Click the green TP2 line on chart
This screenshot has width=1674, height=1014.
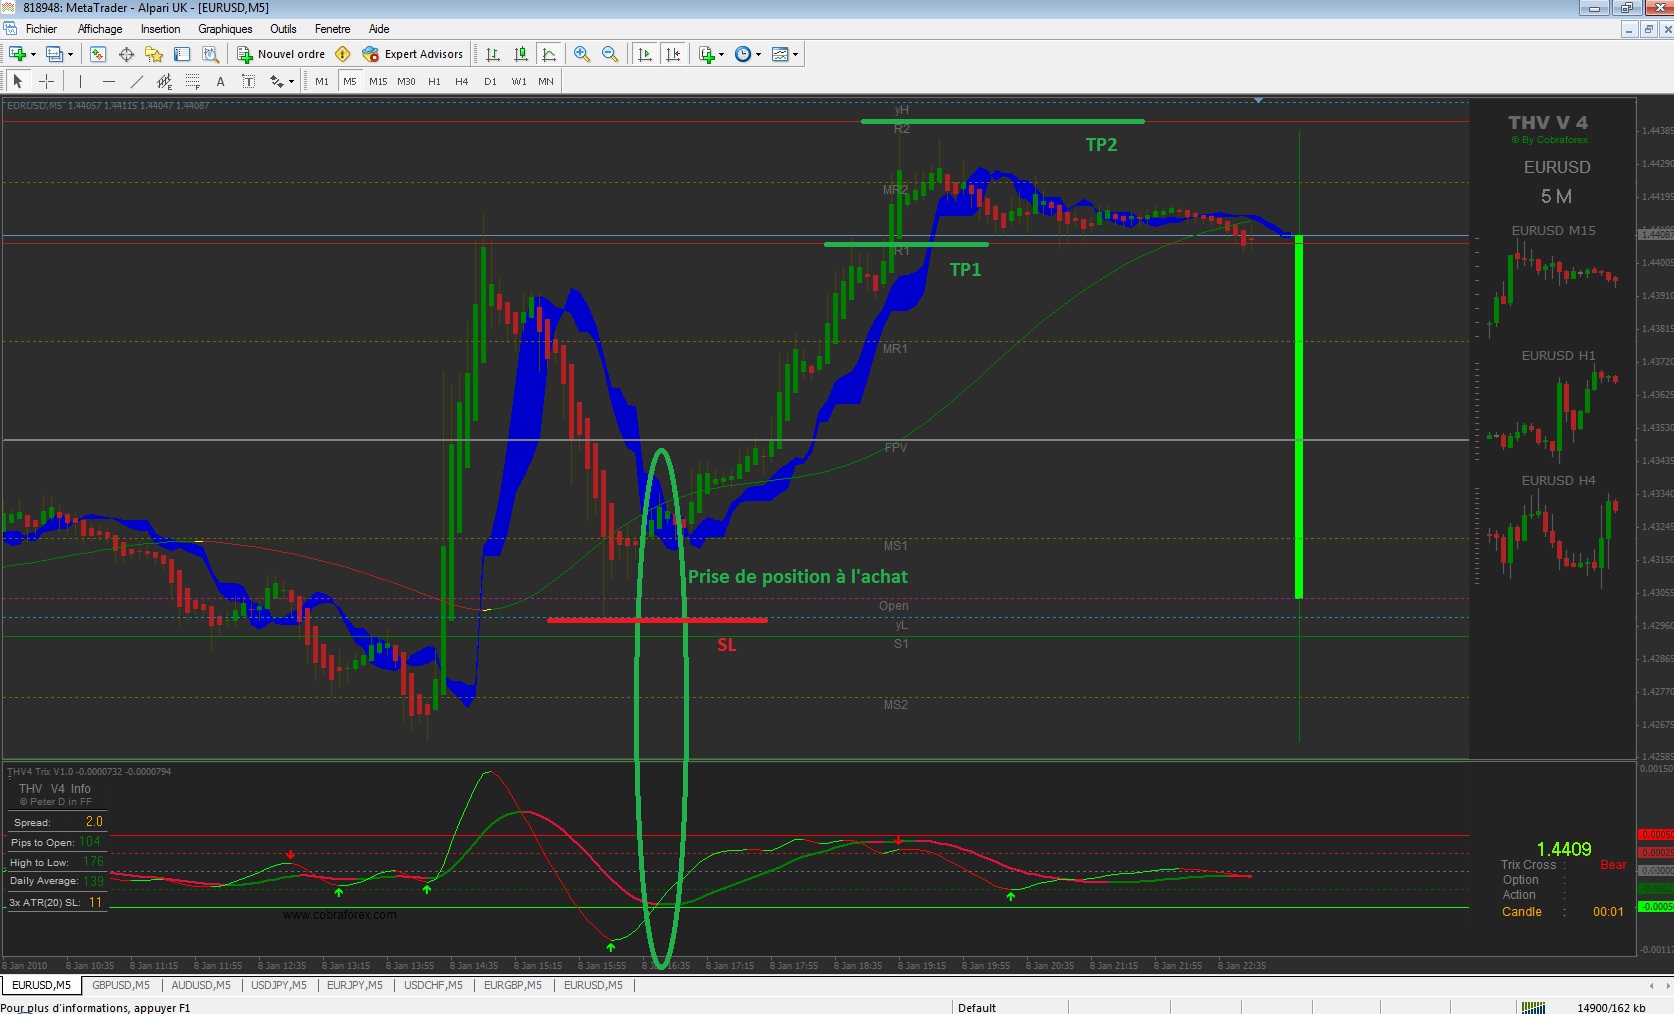(x=1002, y=121)
